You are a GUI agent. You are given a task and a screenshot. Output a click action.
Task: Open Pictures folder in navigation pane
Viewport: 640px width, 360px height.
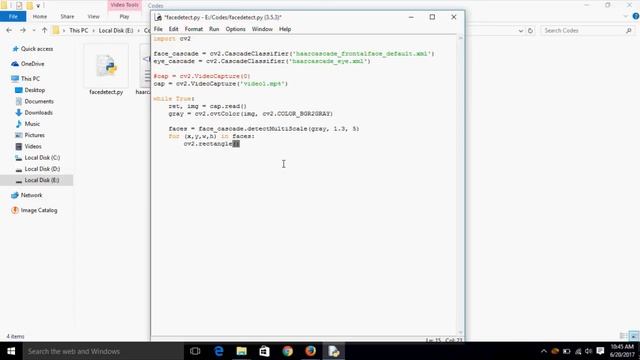[x=34, y=135]
